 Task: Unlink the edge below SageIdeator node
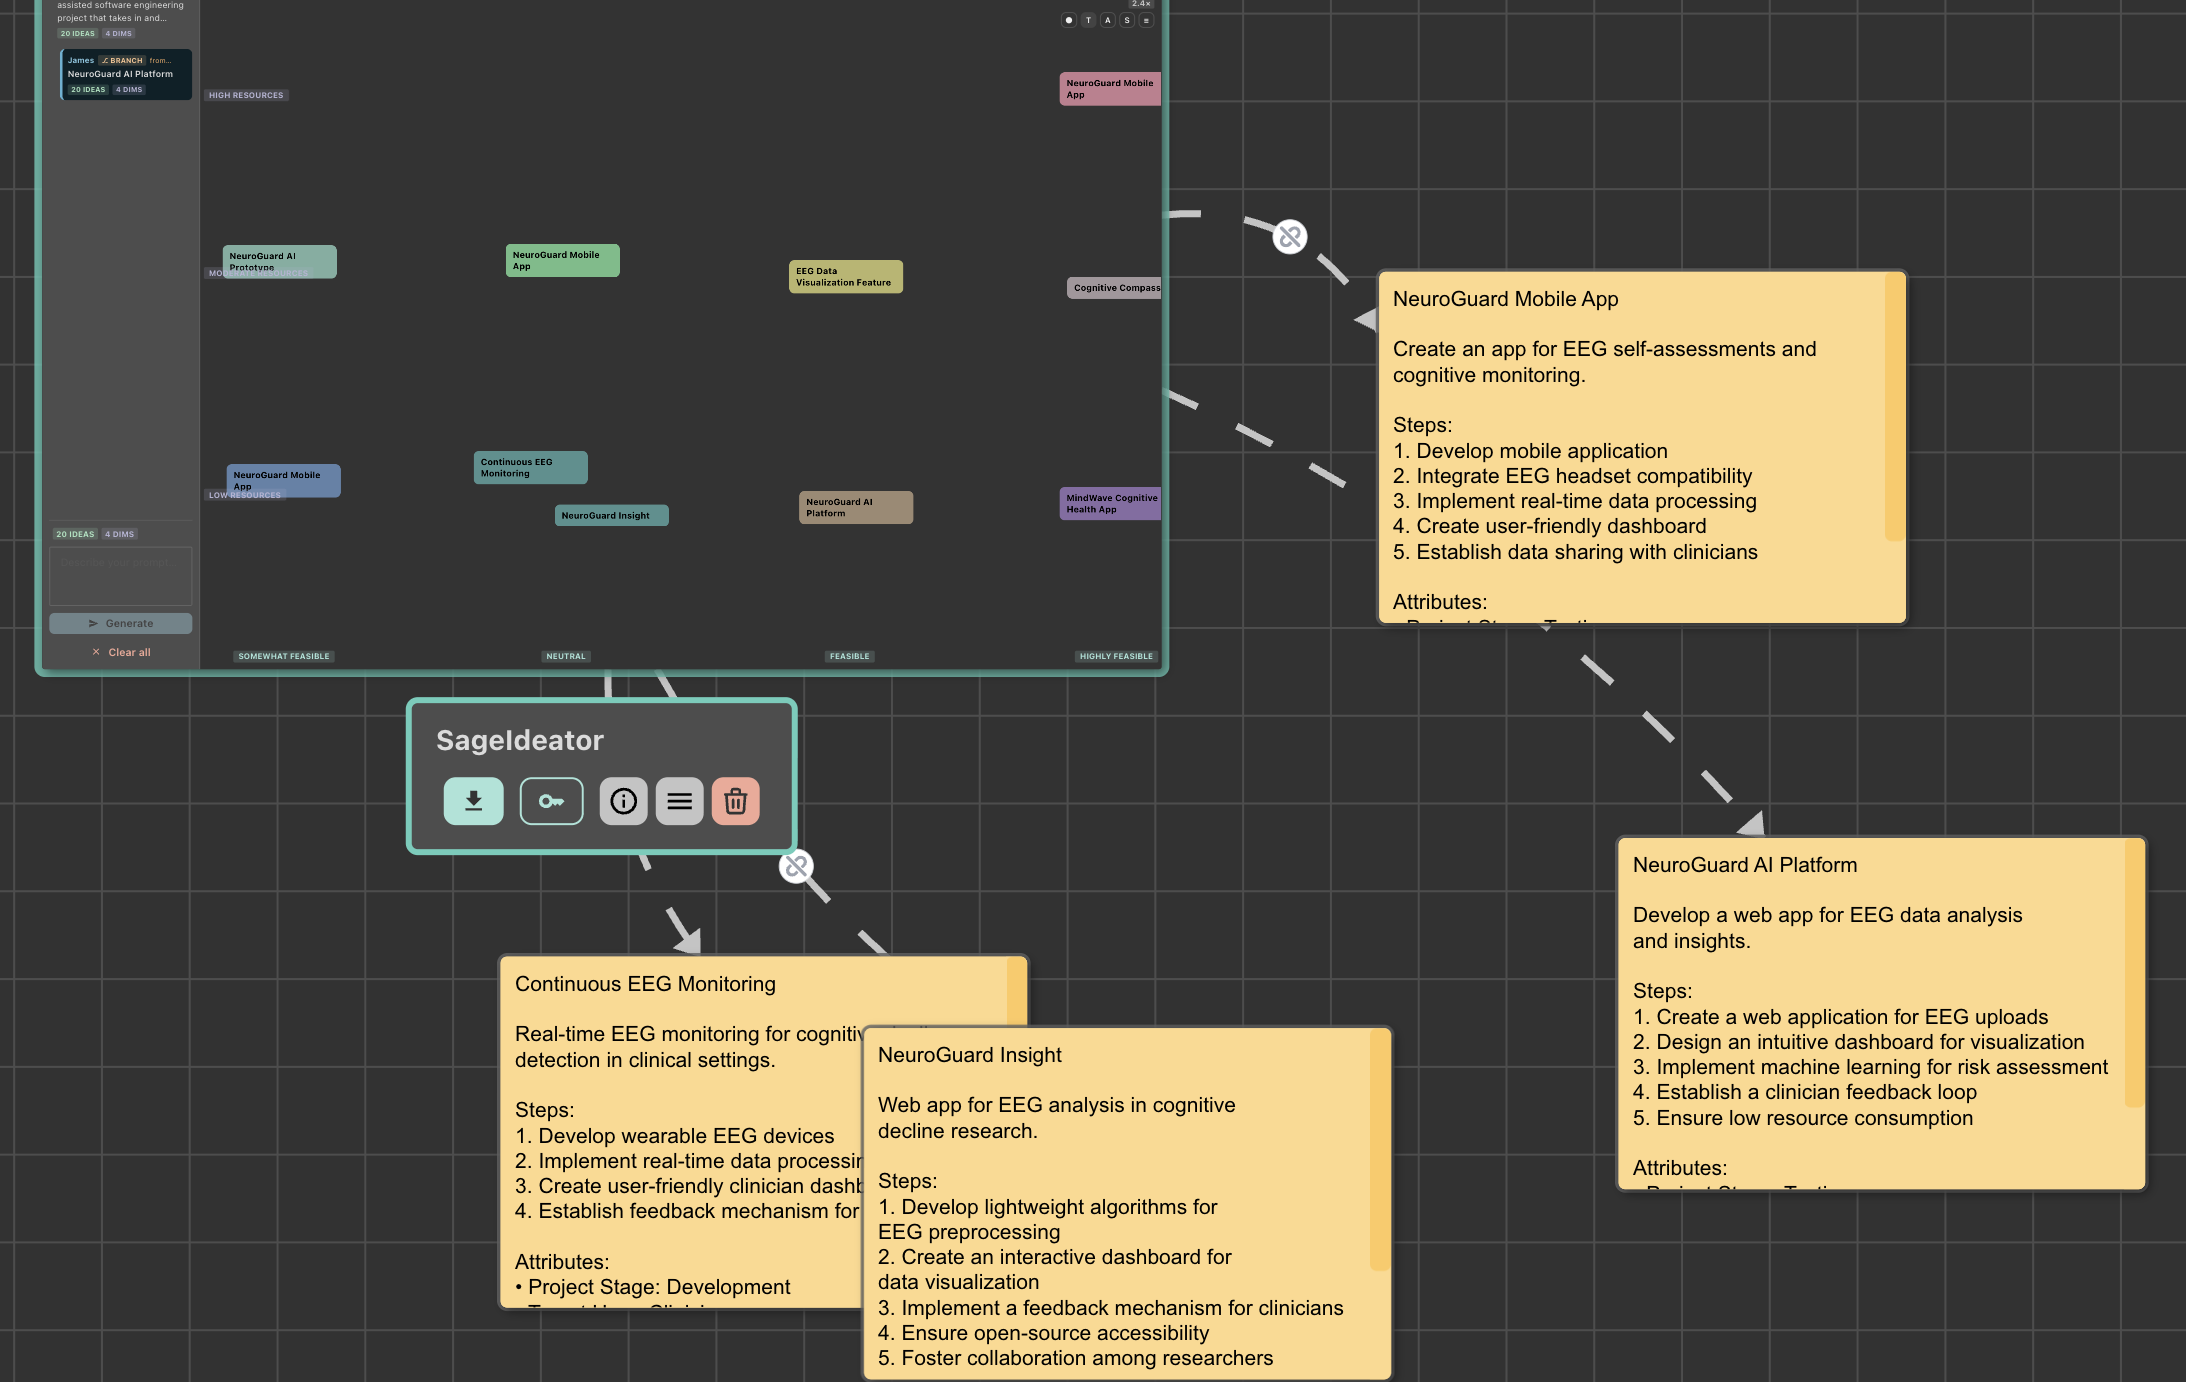coord(796,866)
